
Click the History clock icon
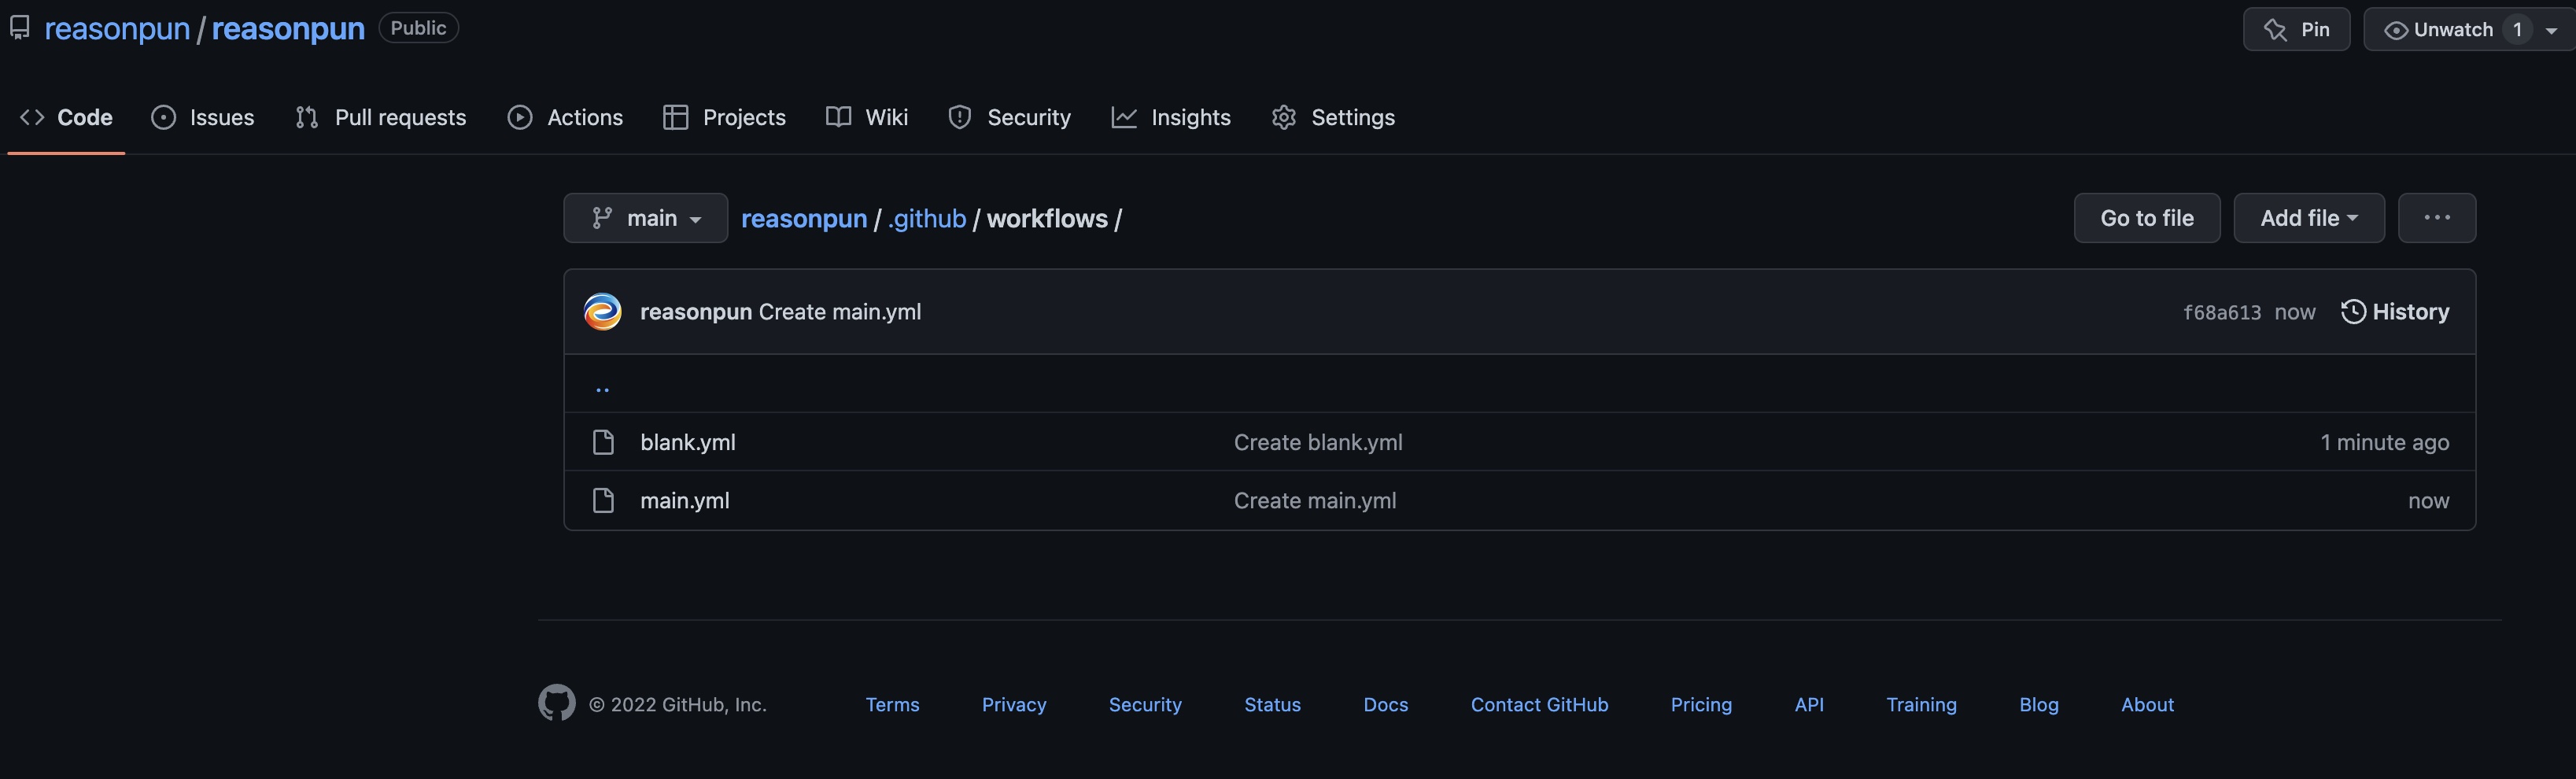tap(2353, 312)
